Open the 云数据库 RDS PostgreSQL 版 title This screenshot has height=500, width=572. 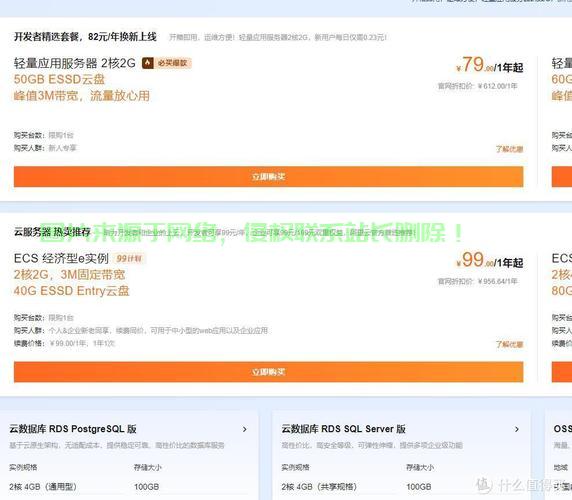(73, 429)
